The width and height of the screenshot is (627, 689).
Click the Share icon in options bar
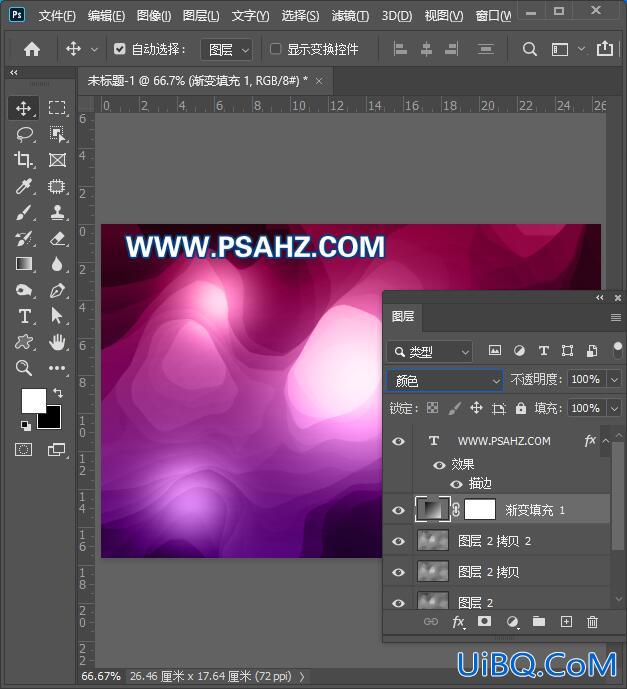point(605,48)
